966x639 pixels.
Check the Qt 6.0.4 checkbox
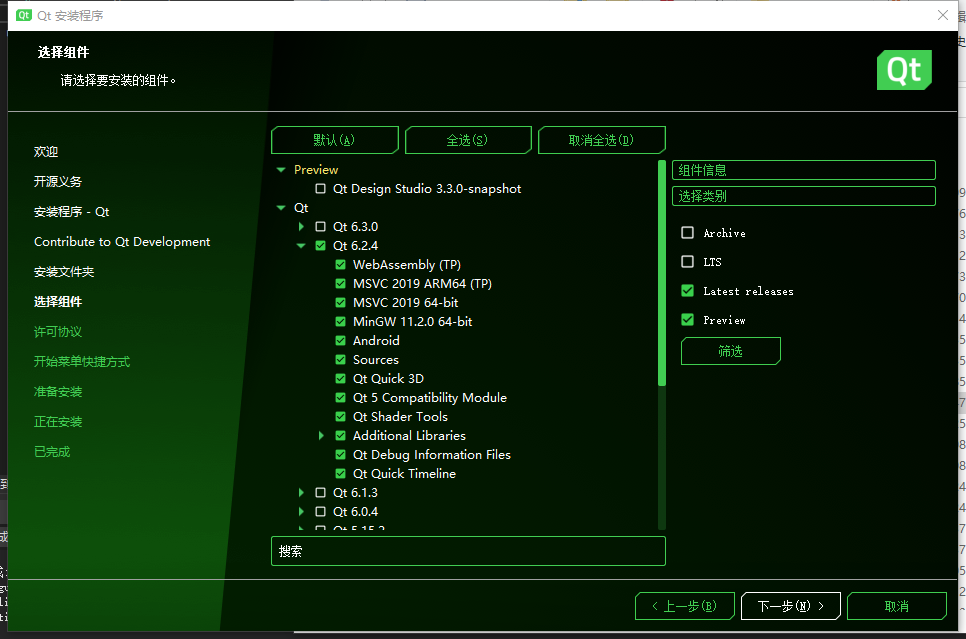pos(320,512)
